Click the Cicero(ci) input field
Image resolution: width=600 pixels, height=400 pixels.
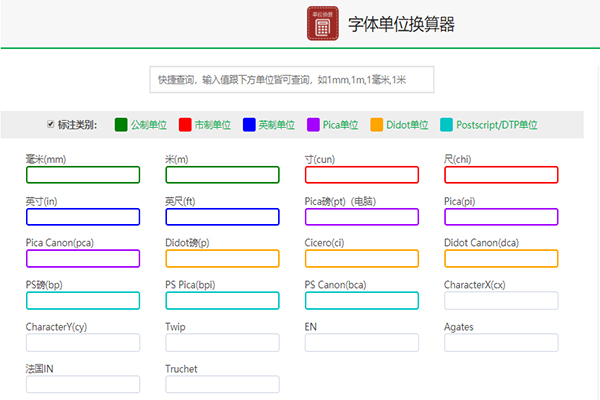click(x=362, y=258)
